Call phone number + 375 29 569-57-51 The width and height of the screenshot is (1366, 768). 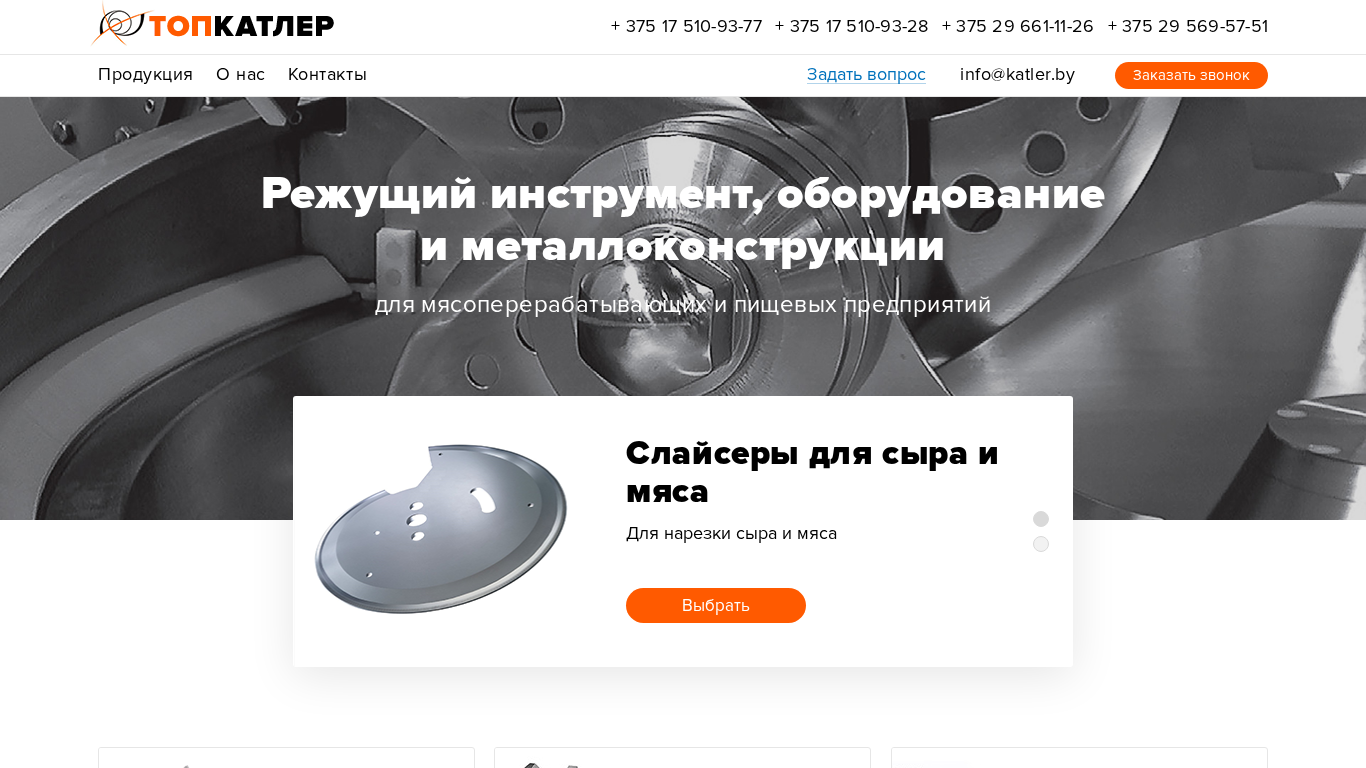pos(1188,27)
